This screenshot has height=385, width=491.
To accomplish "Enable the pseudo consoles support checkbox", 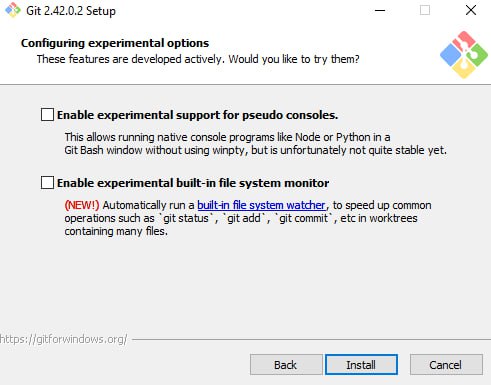I will [x=47, y=114].
